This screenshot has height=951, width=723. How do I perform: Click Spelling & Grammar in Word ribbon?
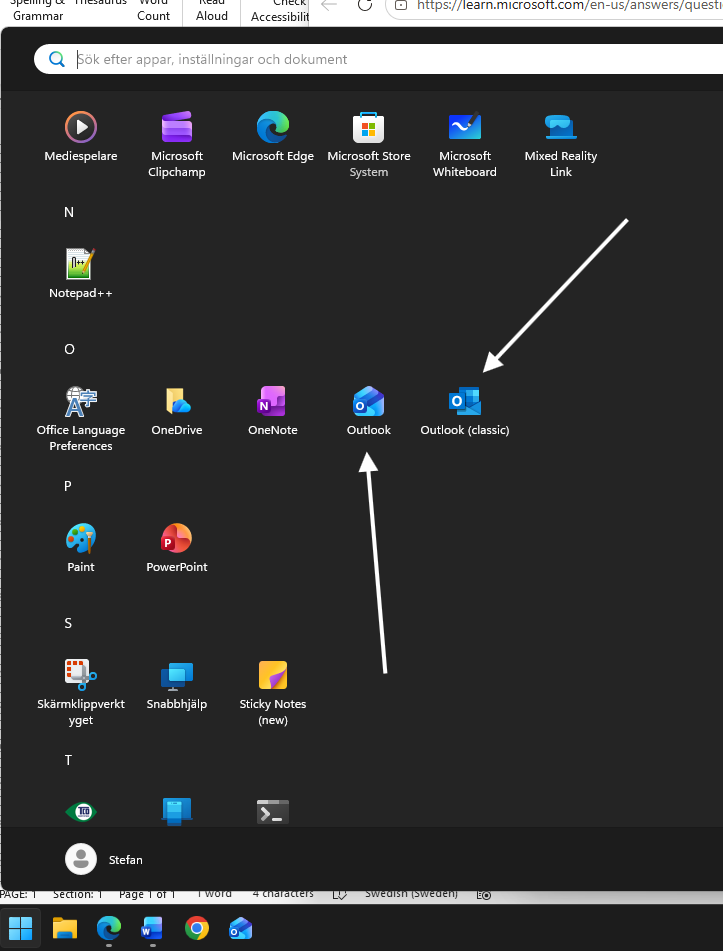coord(38,10)
